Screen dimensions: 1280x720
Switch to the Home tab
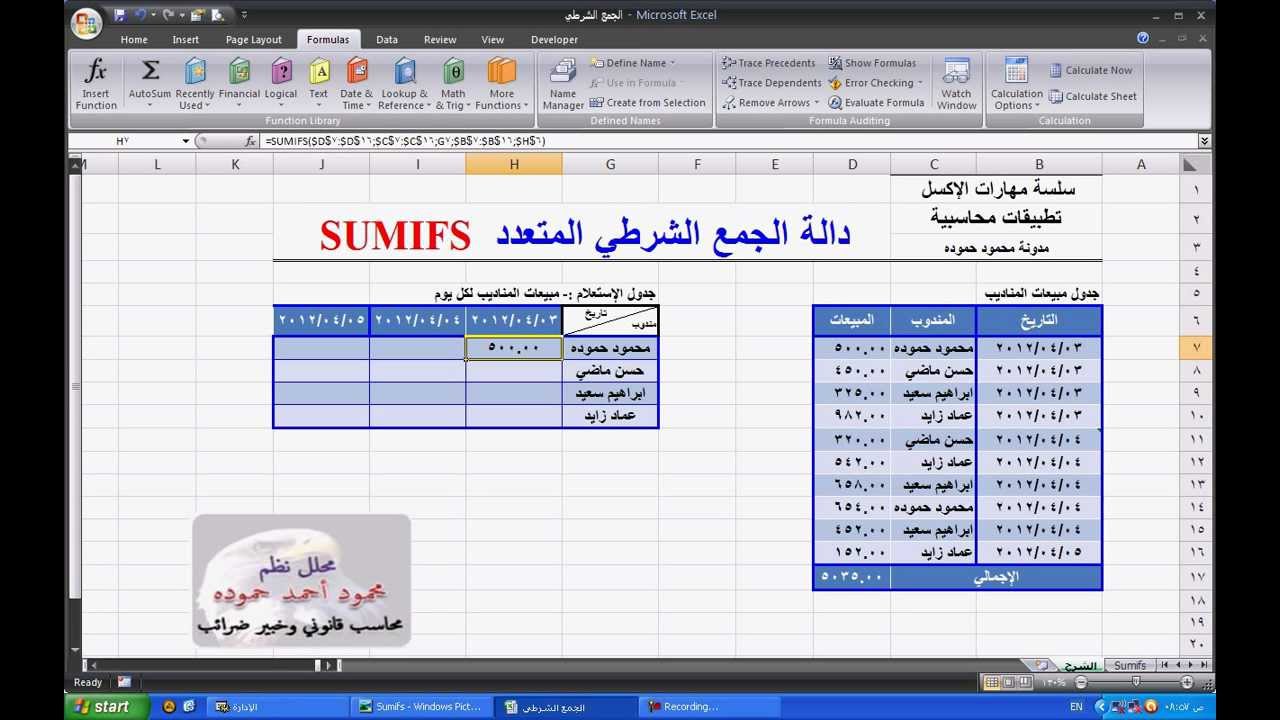[x=134, y=40]
